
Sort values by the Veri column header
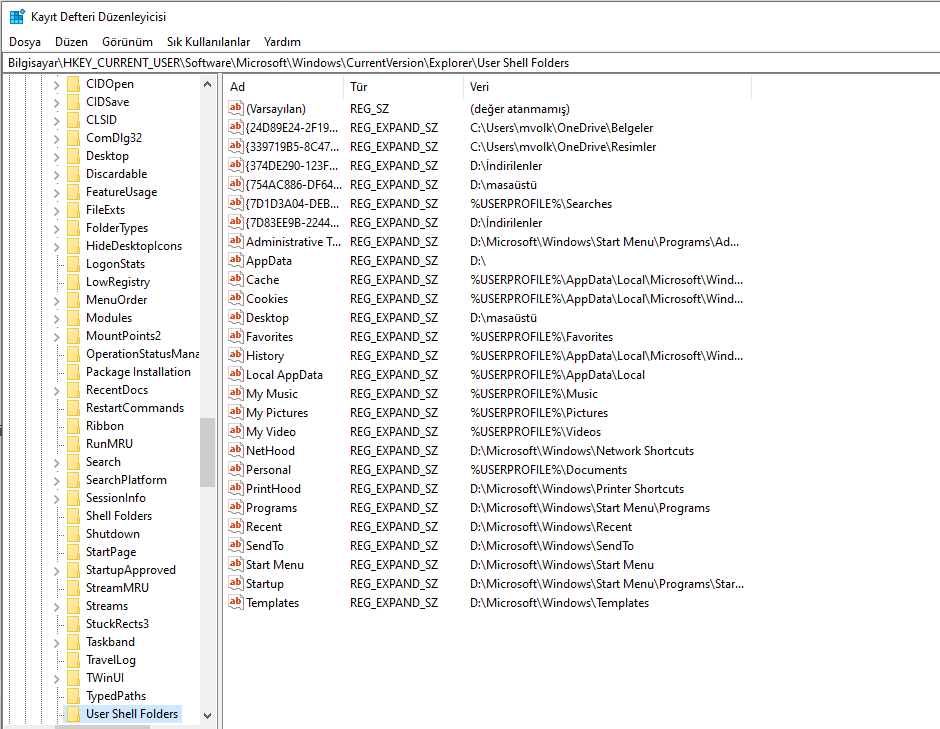click(x=607, y=87)
